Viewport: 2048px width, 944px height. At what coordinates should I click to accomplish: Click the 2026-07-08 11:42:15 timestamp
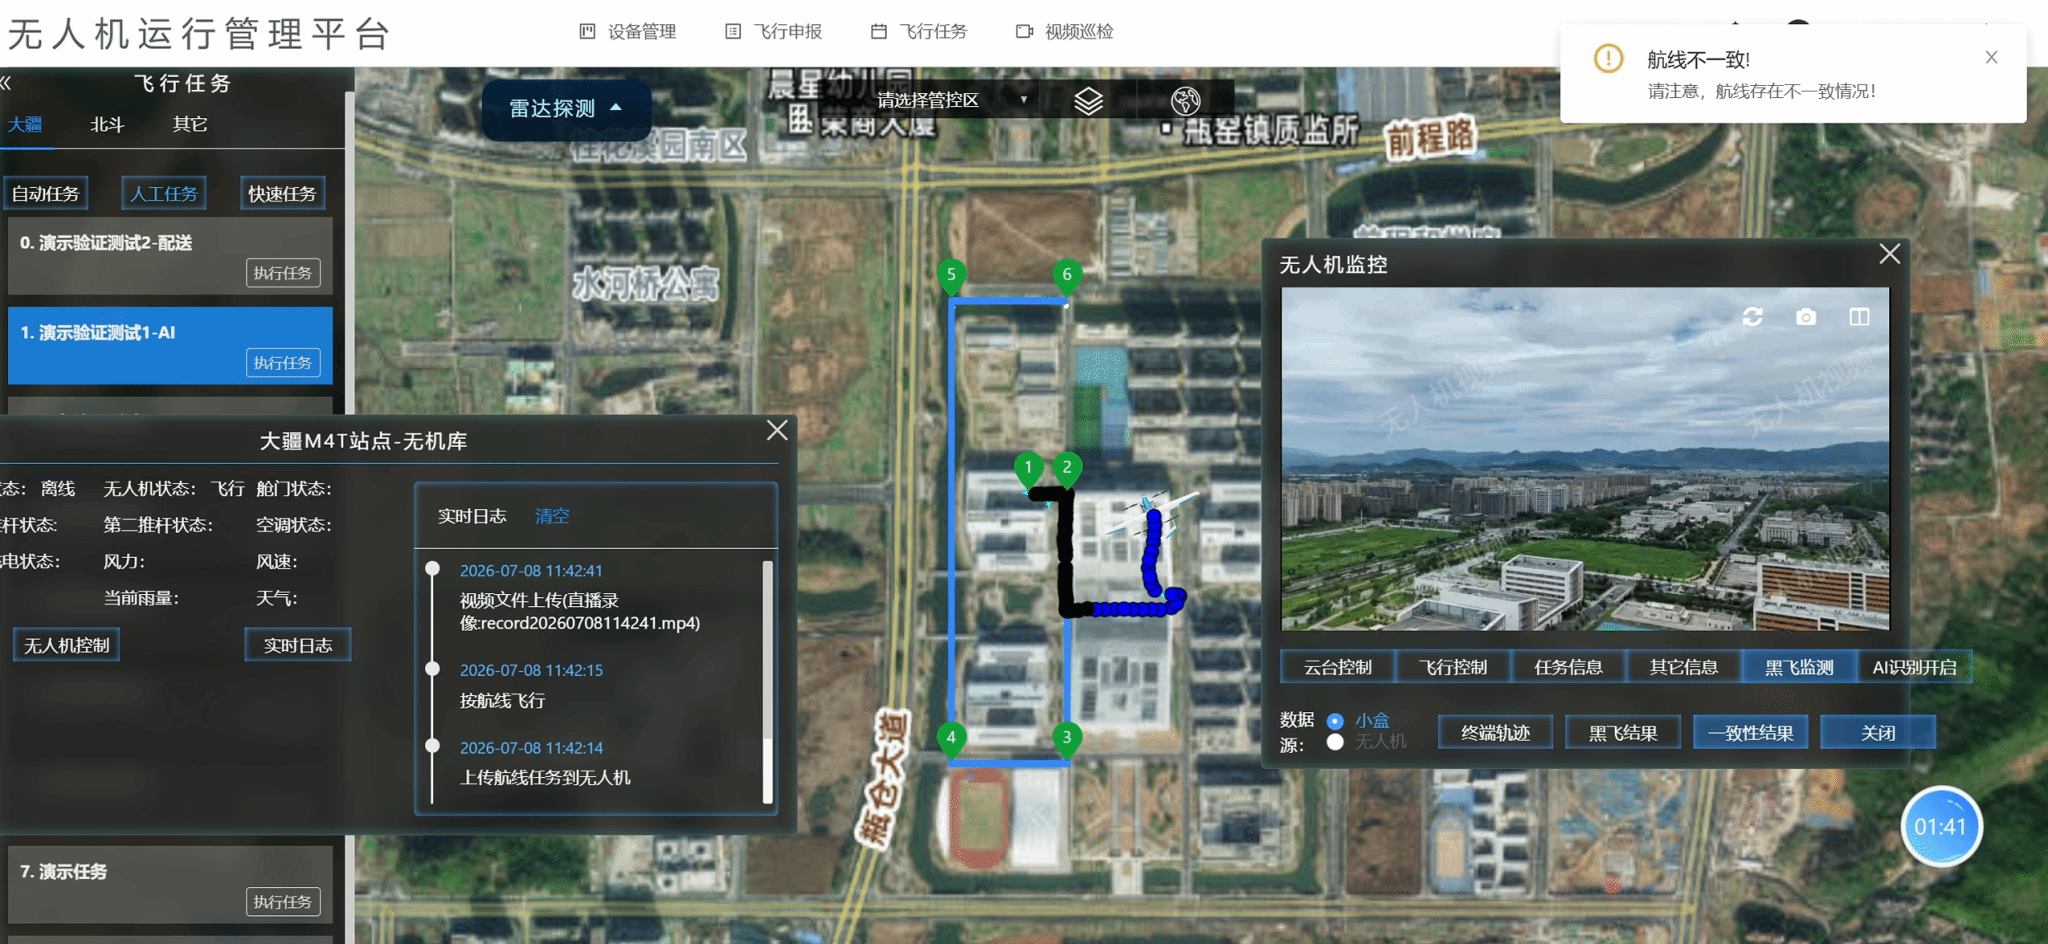click(531, 670)
